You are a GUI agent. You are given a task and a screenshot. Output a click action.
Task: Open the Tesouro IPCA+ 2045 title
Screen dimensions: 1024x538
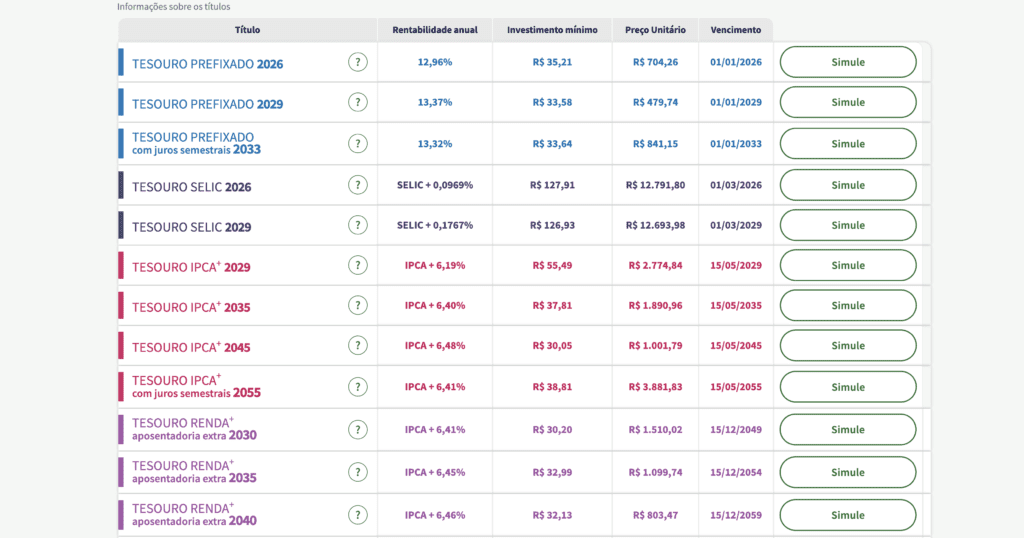click(x=191, y=347)
